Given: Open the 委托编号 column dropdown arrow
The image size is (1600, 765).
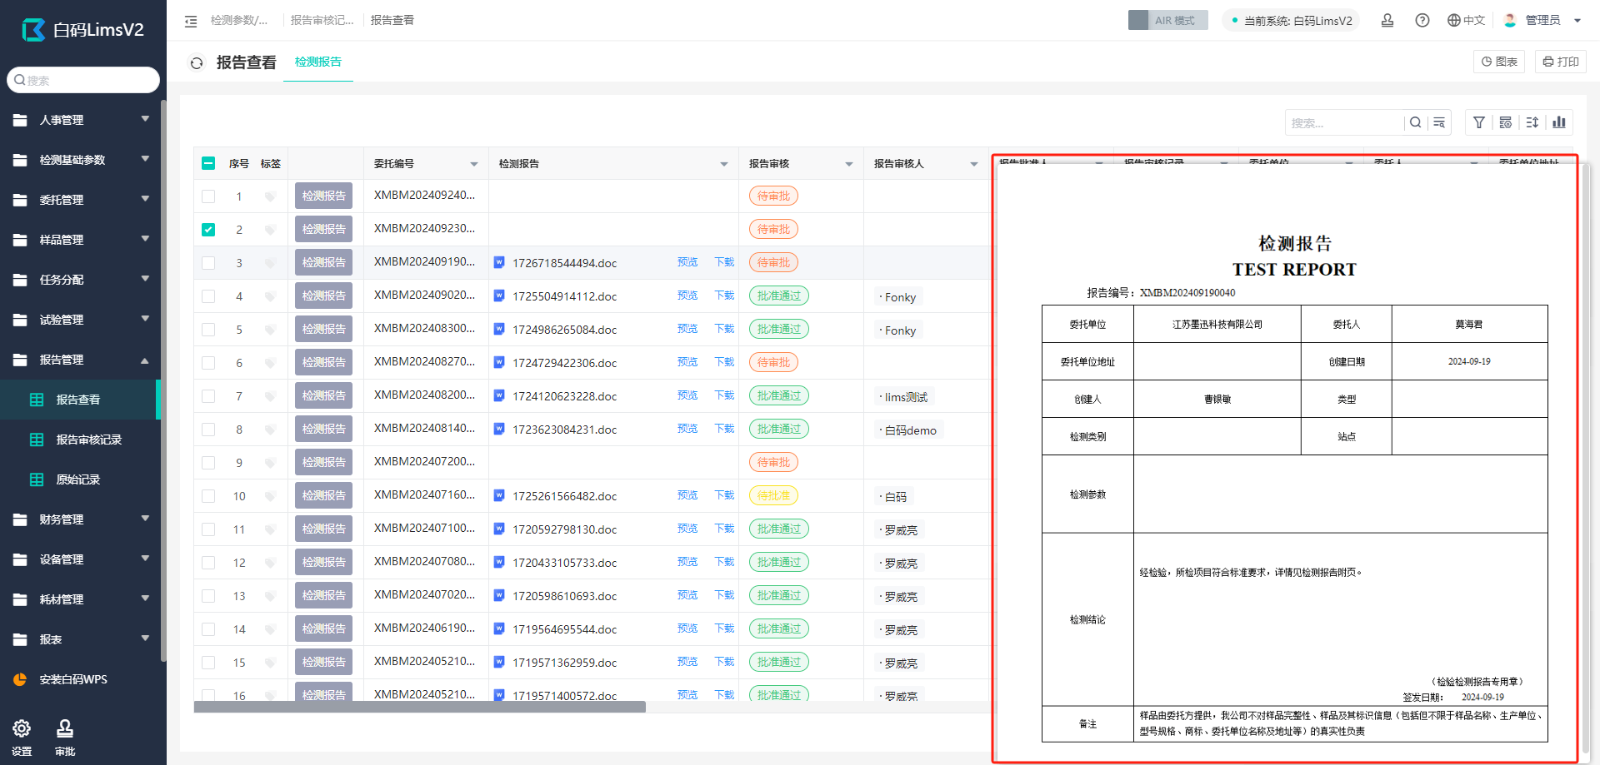Looking at the screenshot, I should click(x=474, y=164).
